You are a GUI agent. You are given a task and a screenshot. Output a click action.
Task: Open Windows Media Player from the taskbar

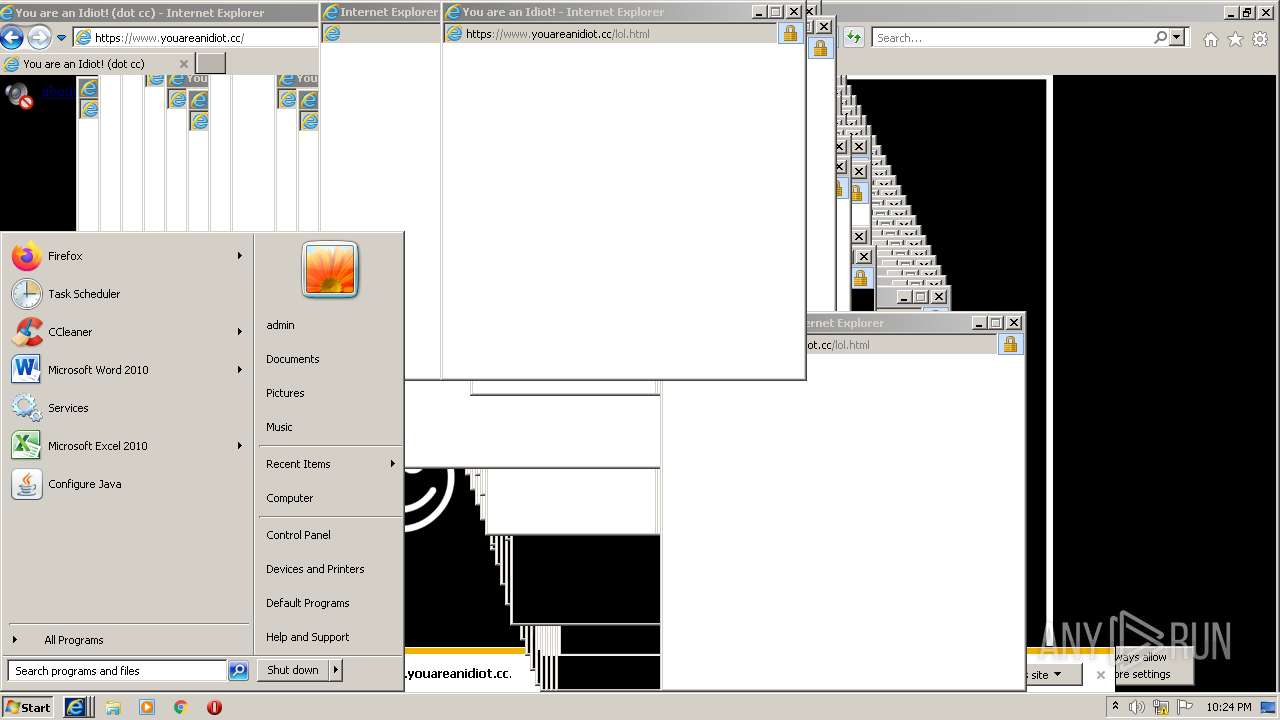tap(147, 707)
